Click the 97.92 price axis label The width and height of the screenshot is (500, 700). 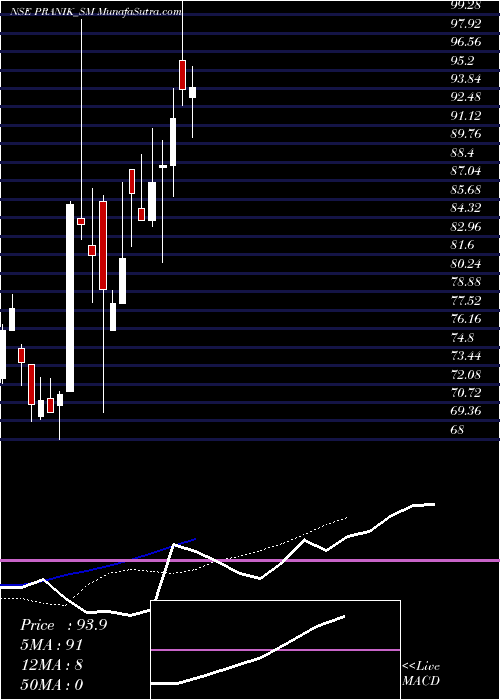(466, 23)
